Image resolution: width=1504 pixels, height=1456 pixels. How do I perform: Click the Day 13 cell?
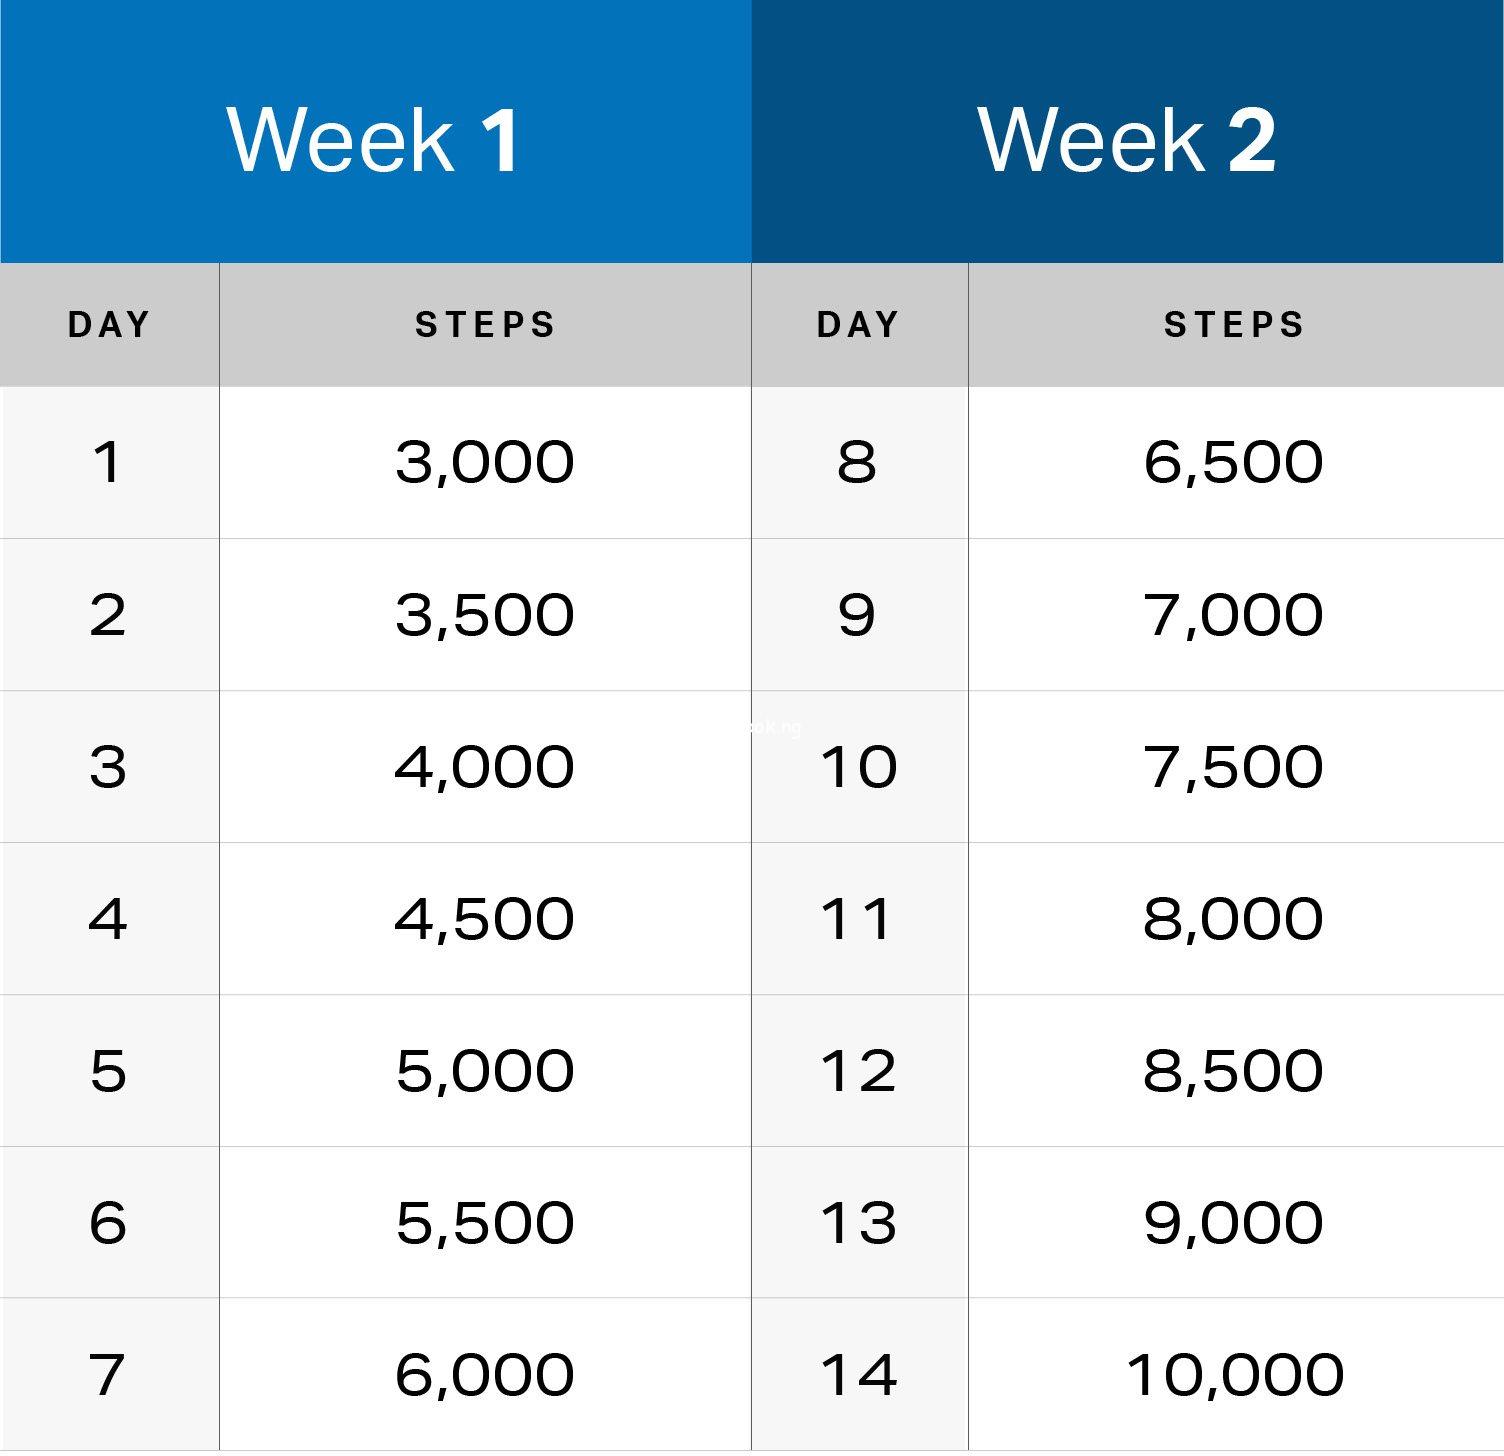click(858, 1223)
